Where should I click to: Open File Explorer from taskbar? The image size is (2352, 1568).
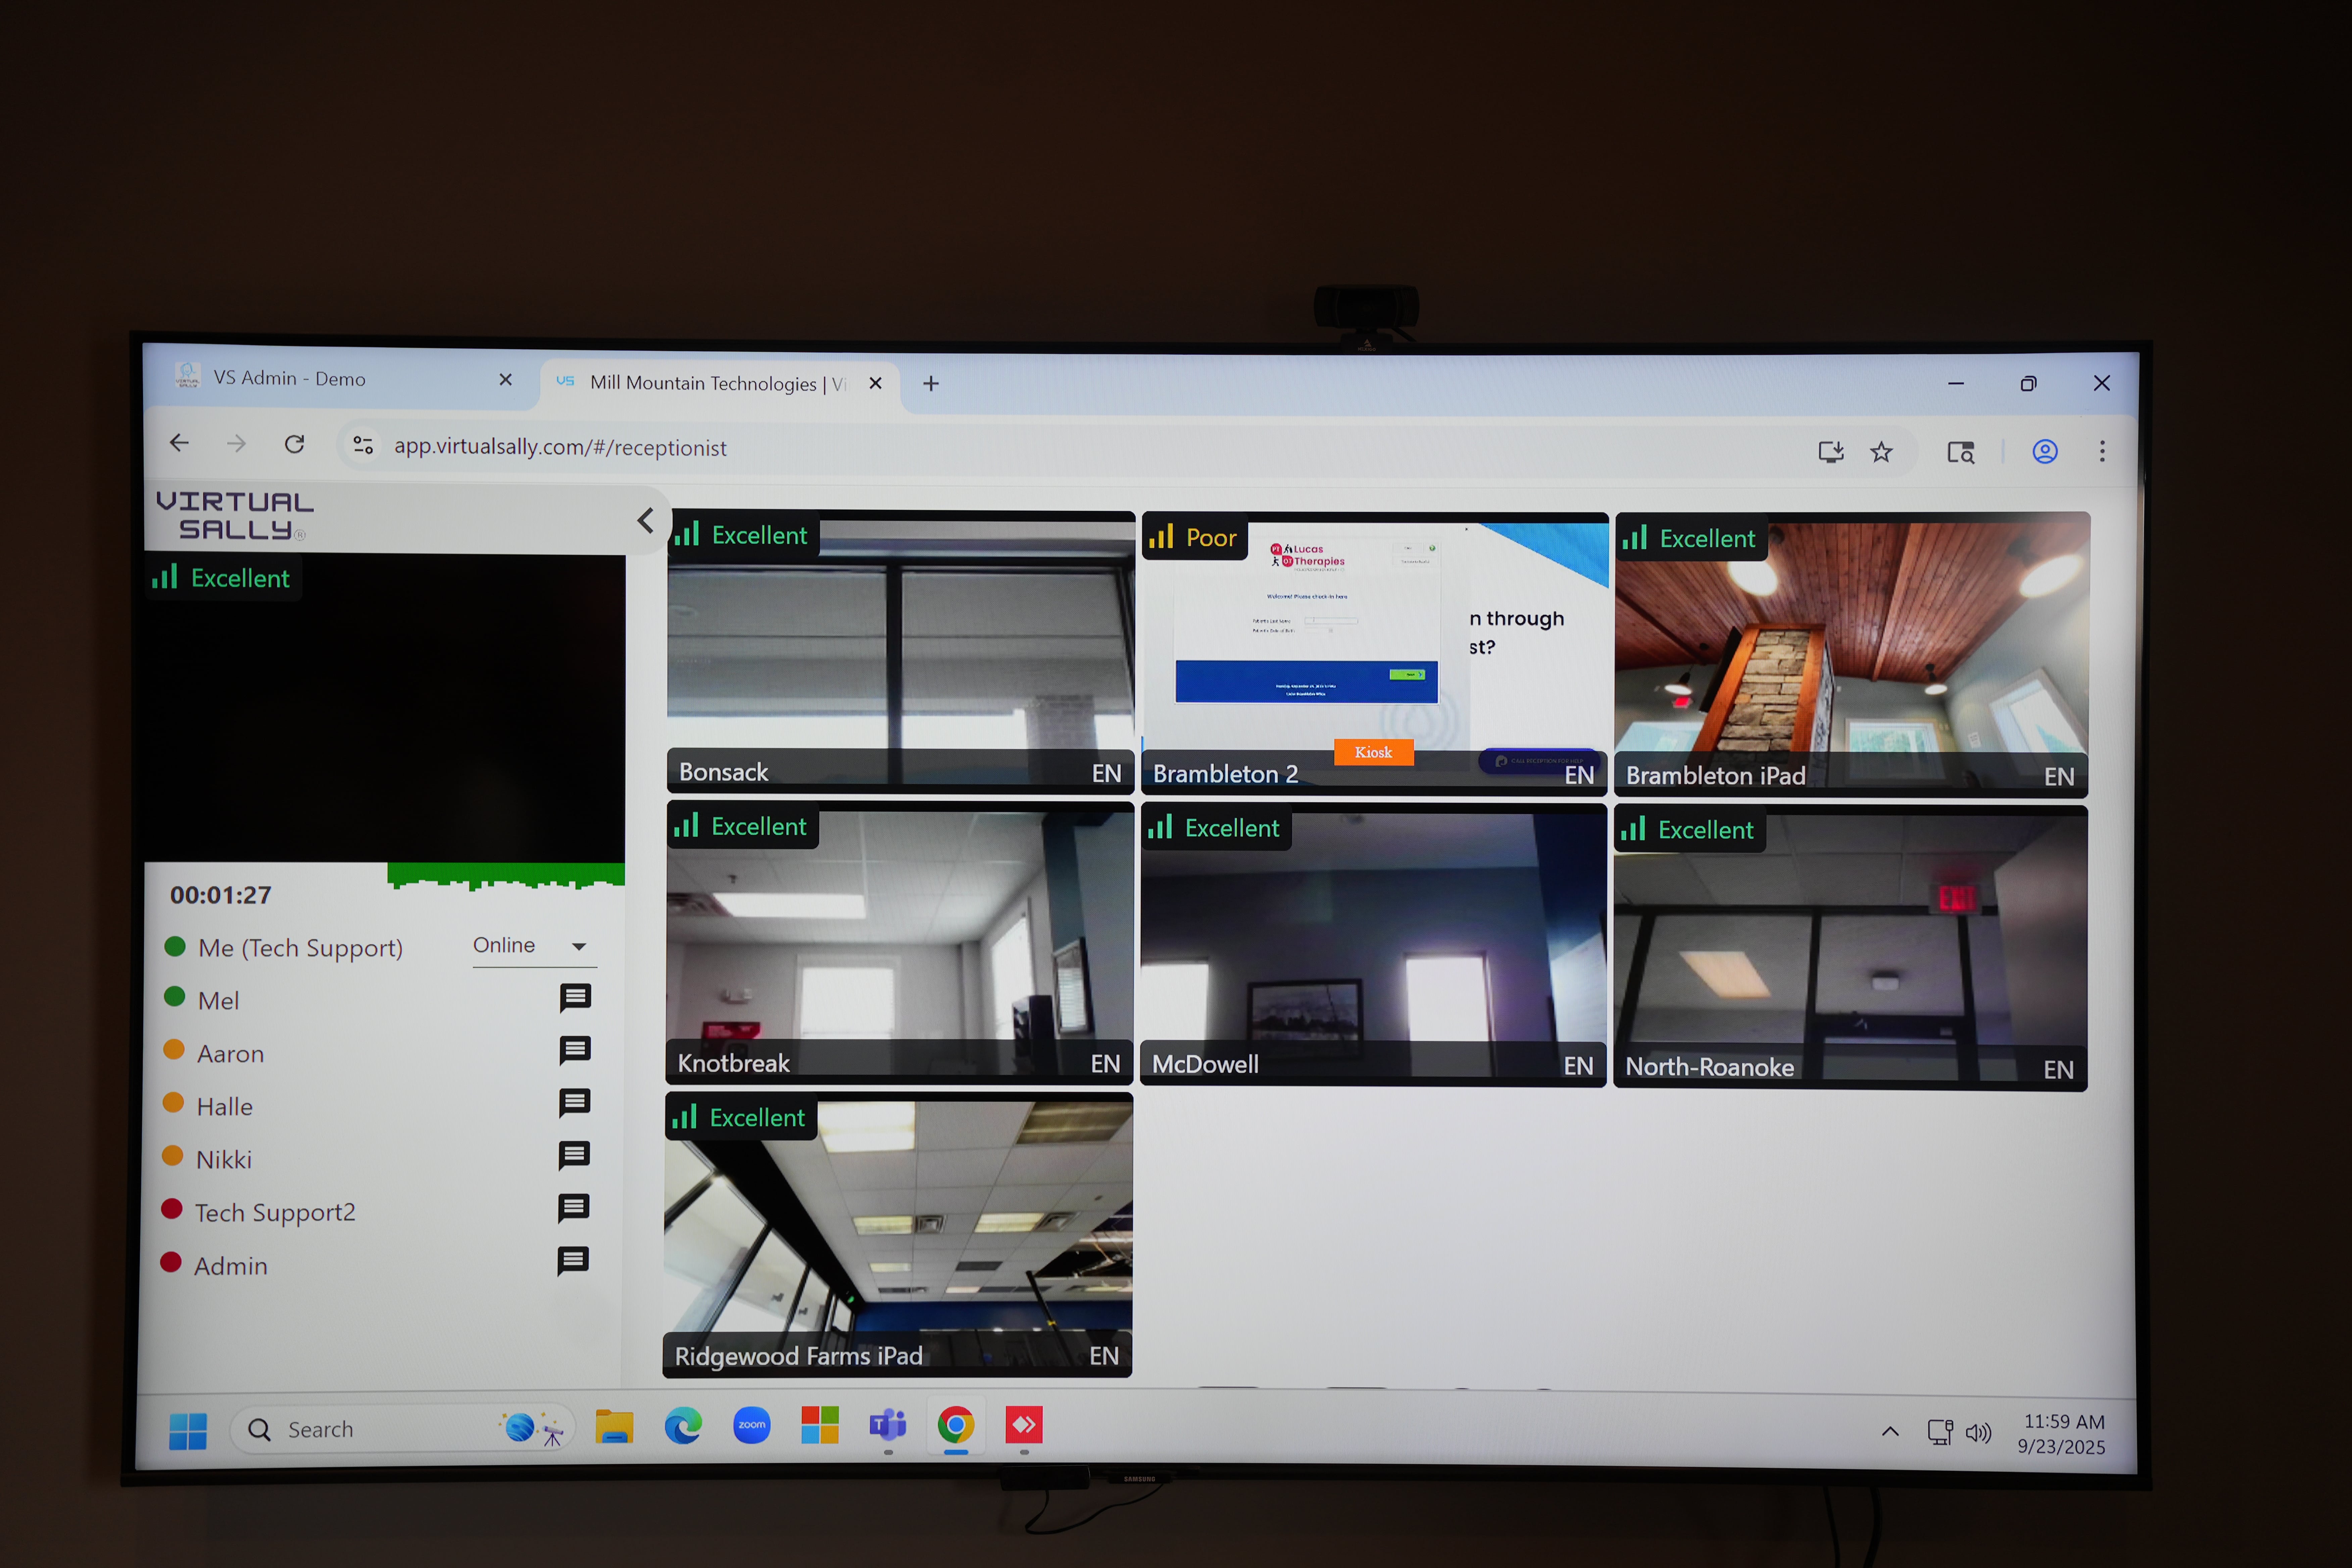tap(614, 1427)
